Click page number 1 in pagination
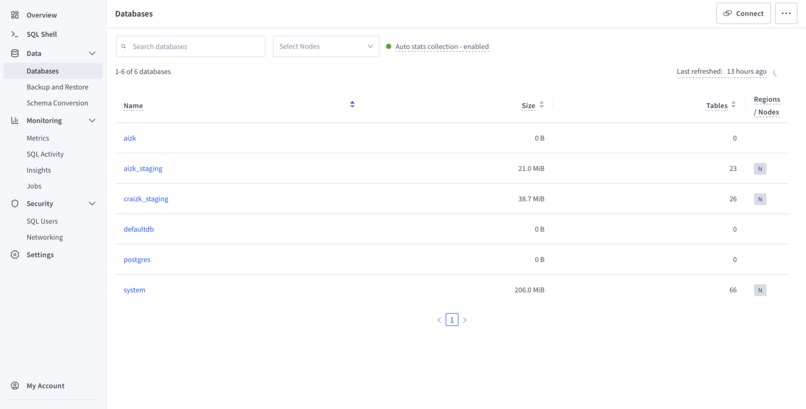 coord(452,320)
